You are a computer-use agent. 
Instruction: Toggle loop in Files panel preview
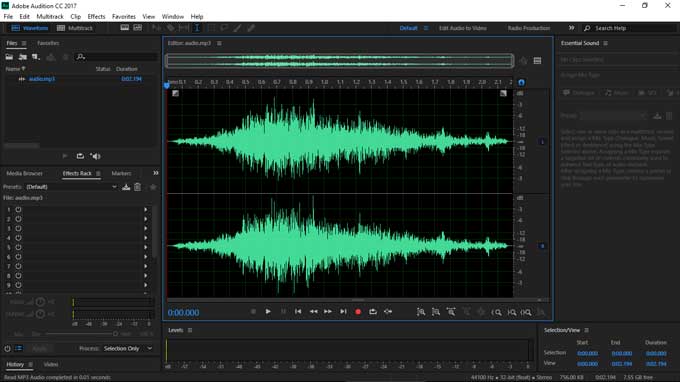pos(80,156)
